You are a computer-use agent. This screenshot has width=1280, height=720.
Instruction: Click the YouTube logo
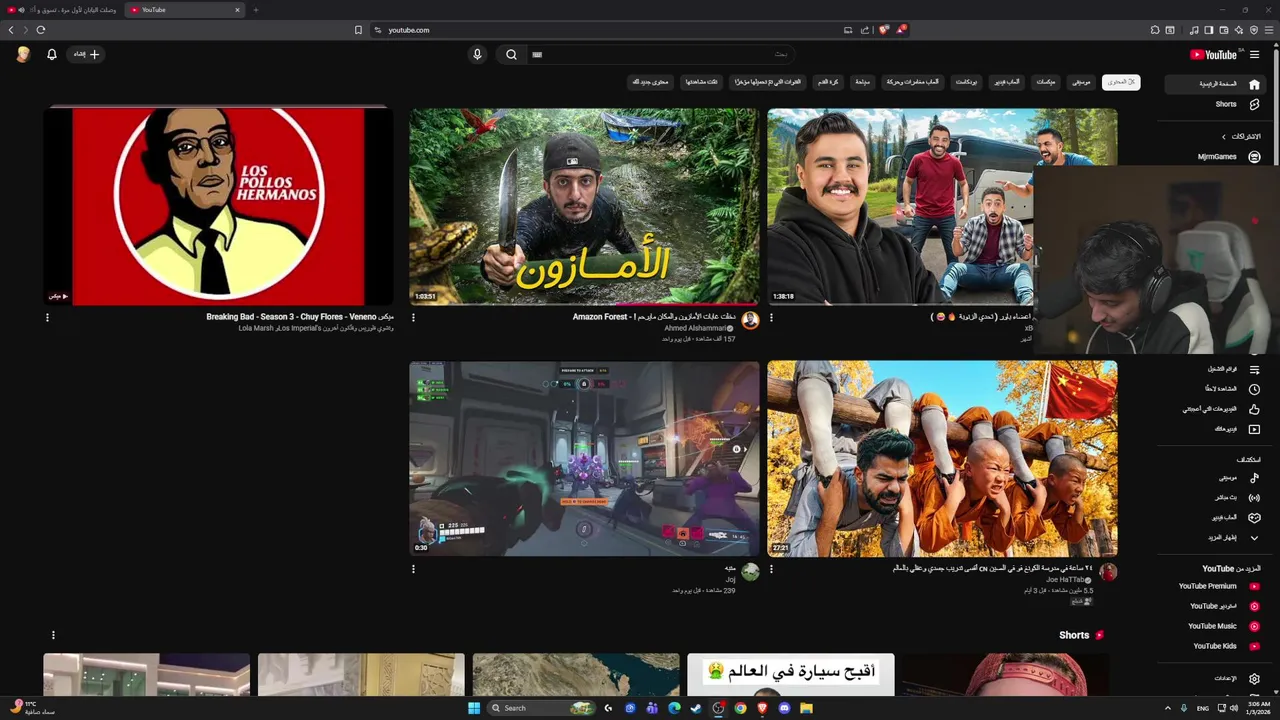(1213, 55)
